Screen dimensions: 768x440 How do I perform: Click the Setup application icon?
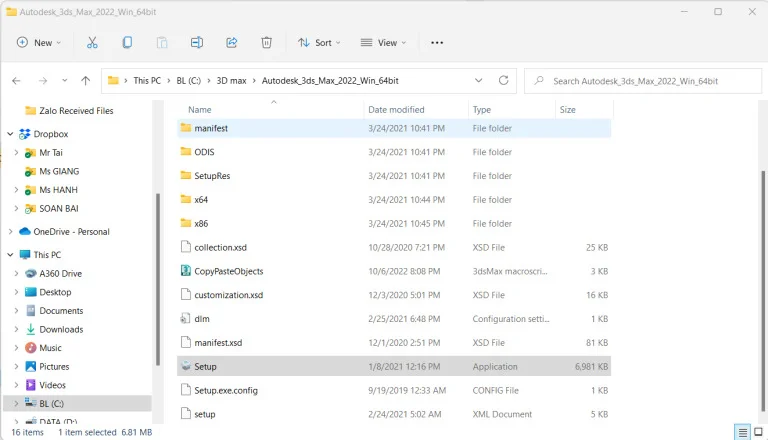(x=186, y=366)
